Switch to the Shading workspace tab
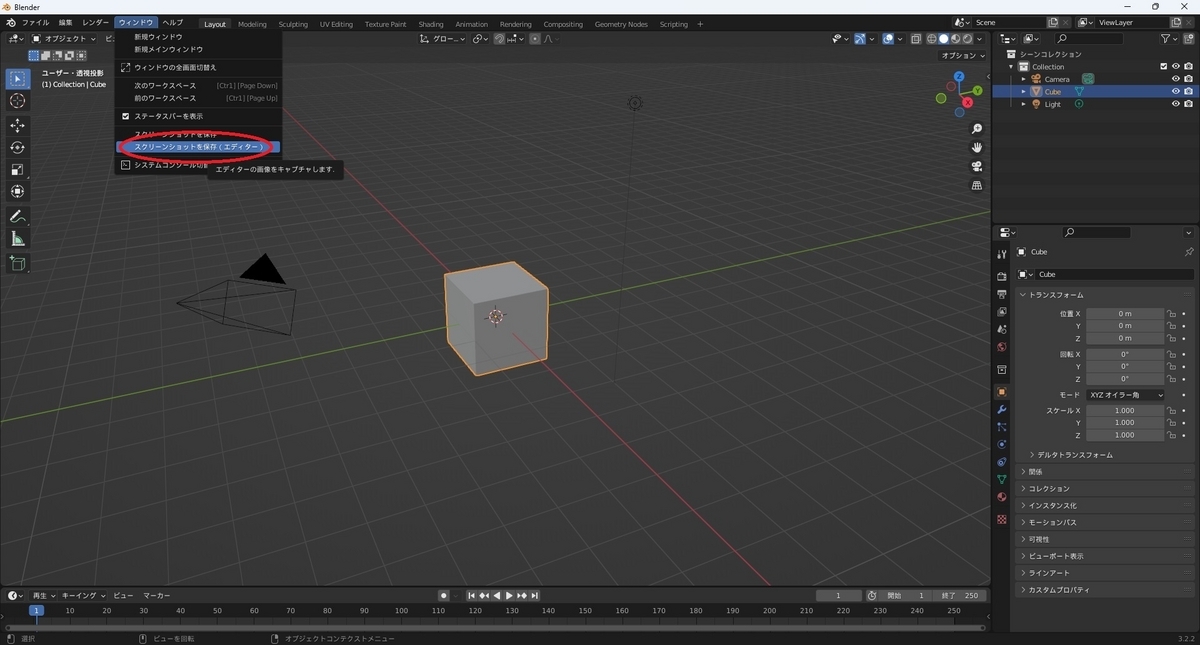 (x=431, y=24)
